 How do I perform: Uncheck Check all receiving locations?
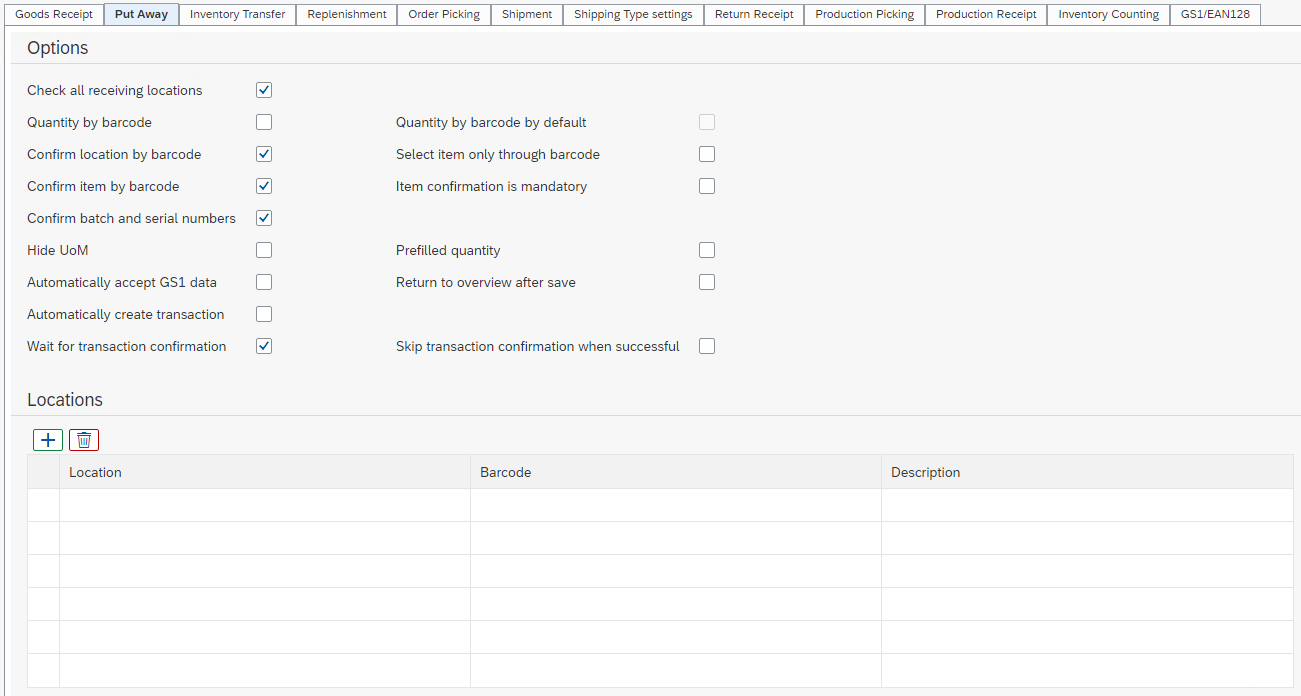pyautogui.click(x=264, y=90)
